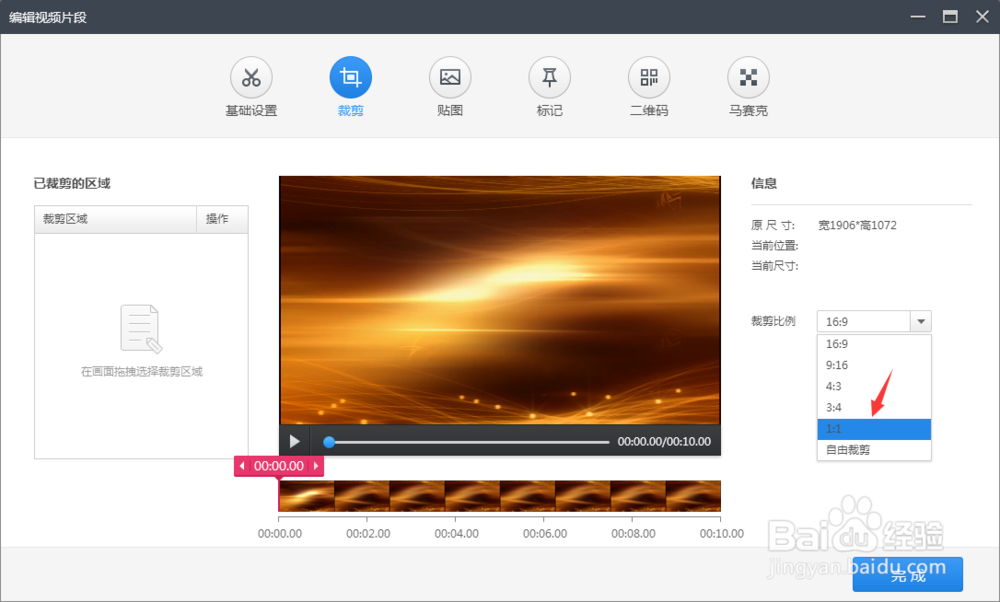Screen dimensions: 1000x602
Task: Step timeline marker forward with right arrow
Action: [316, 466]
